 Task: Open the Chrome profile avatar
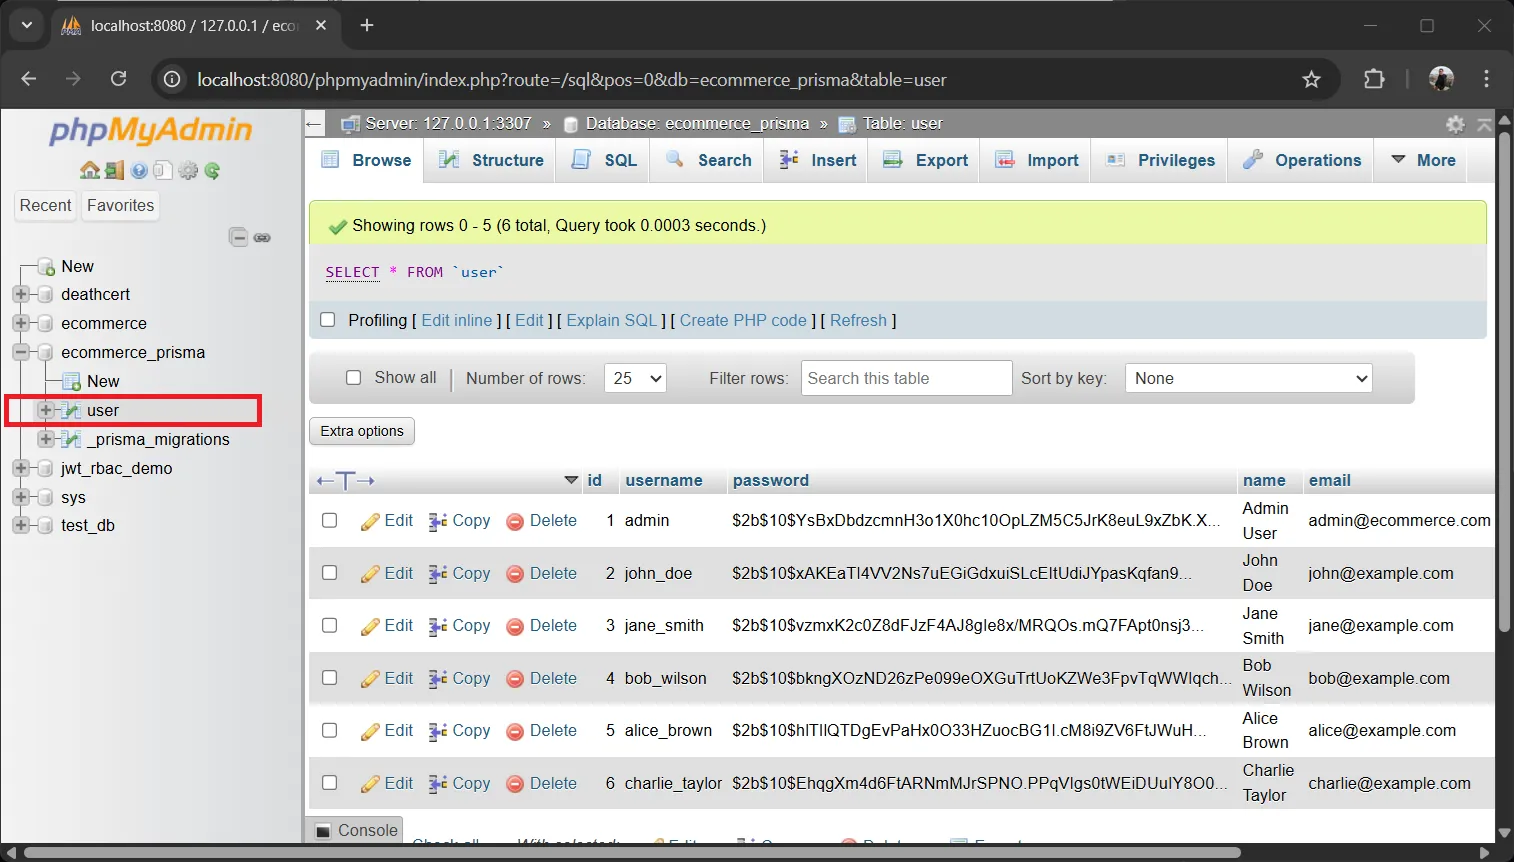click(x=1441, y=79)
